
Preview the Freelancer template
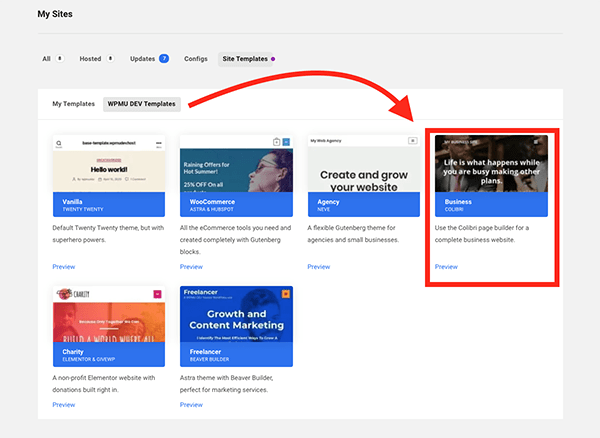coord(191,405)
